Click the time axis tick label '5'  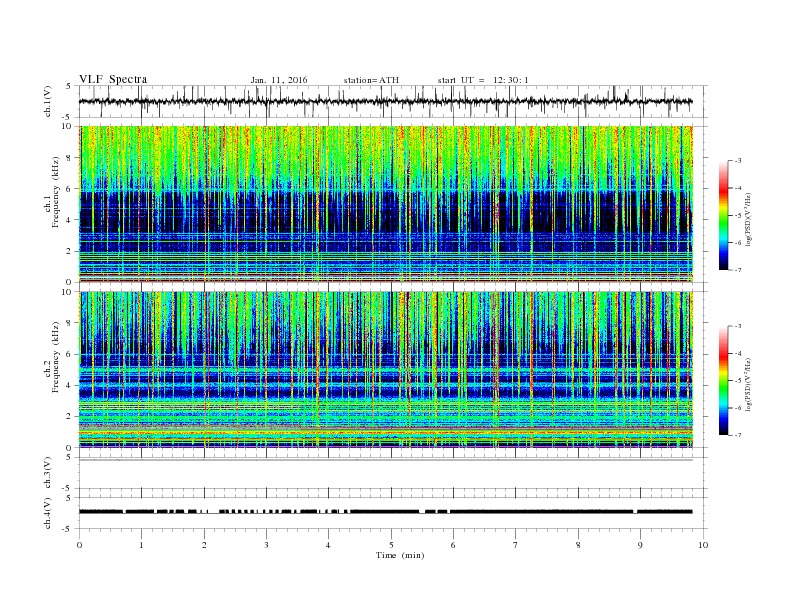(x=391, y=545)
